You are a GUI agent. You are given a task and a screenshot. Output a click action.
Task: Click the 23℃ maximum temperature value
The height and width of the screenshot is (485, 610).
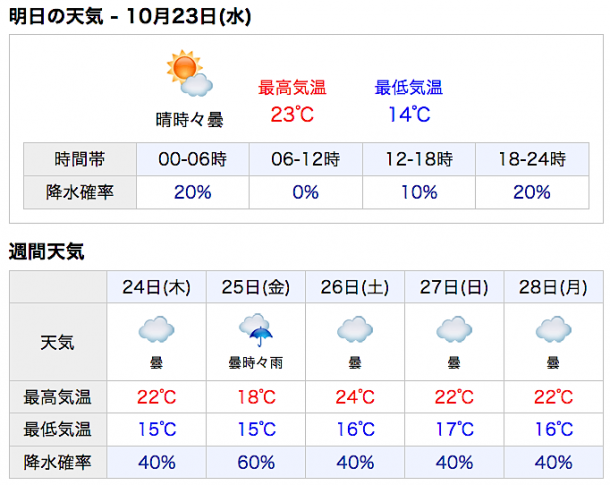pyautogui.click(x=292, y=114)
